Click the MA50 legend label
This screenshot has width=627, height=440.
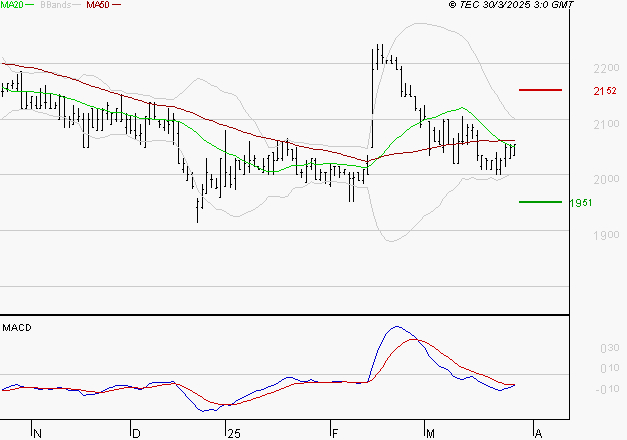(x=98, y=5)
